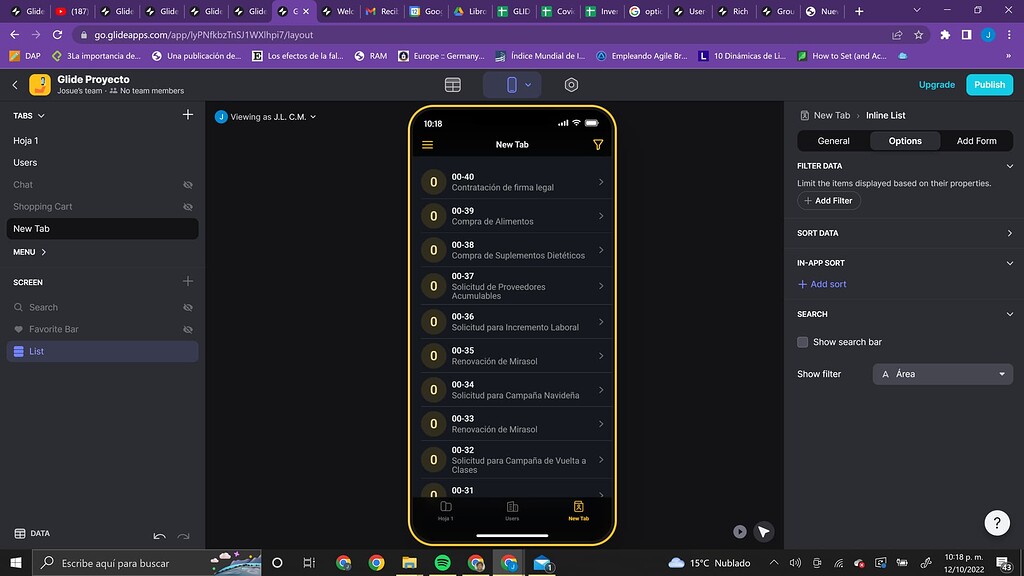
Task: Enable the Show search bar checkbox
Action: click(x=802, y=342)
